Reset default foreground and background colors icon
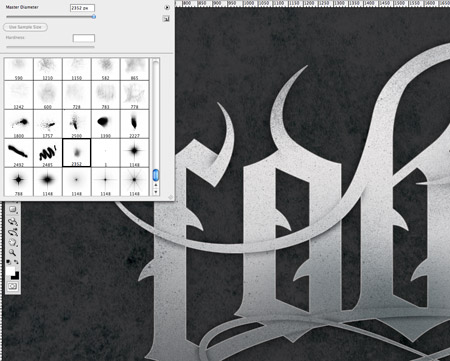The image size is (450, 361). (8, 262)
